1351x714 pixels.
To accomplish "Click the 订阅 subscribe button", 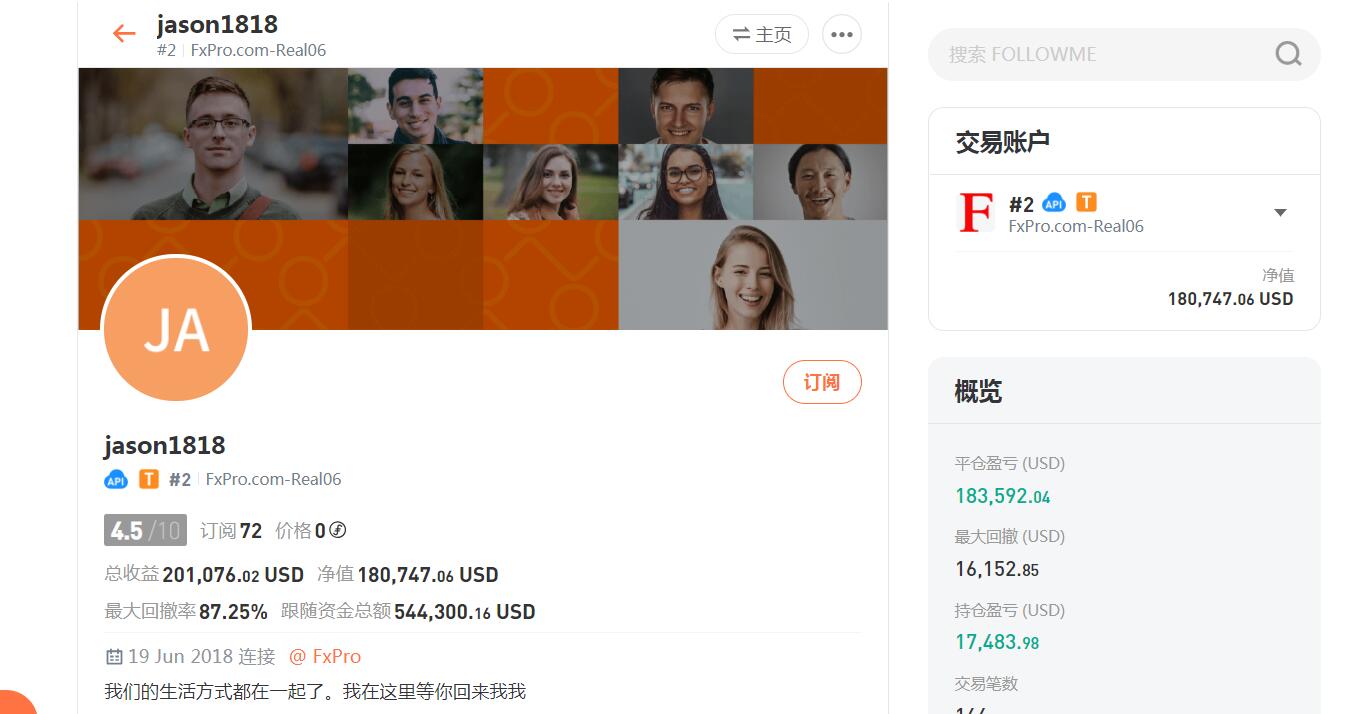I will tap(822, 382).
